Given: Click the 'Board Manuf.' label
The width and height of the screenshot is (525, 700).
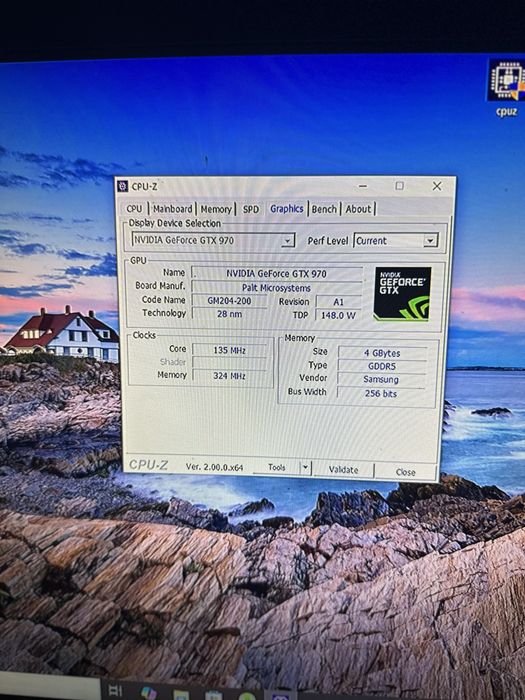Looking at the screenshot, I should coord(160,286).
